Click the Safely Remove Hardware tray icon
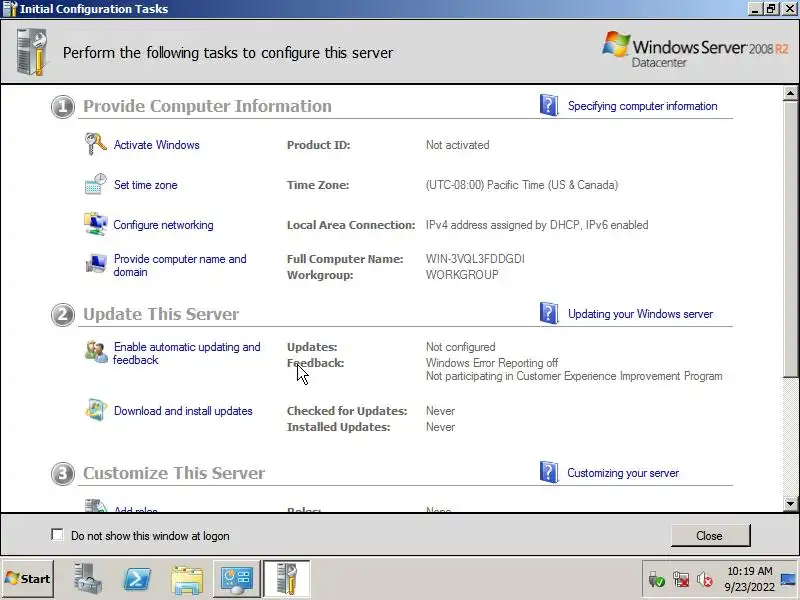 coord(656,579)
